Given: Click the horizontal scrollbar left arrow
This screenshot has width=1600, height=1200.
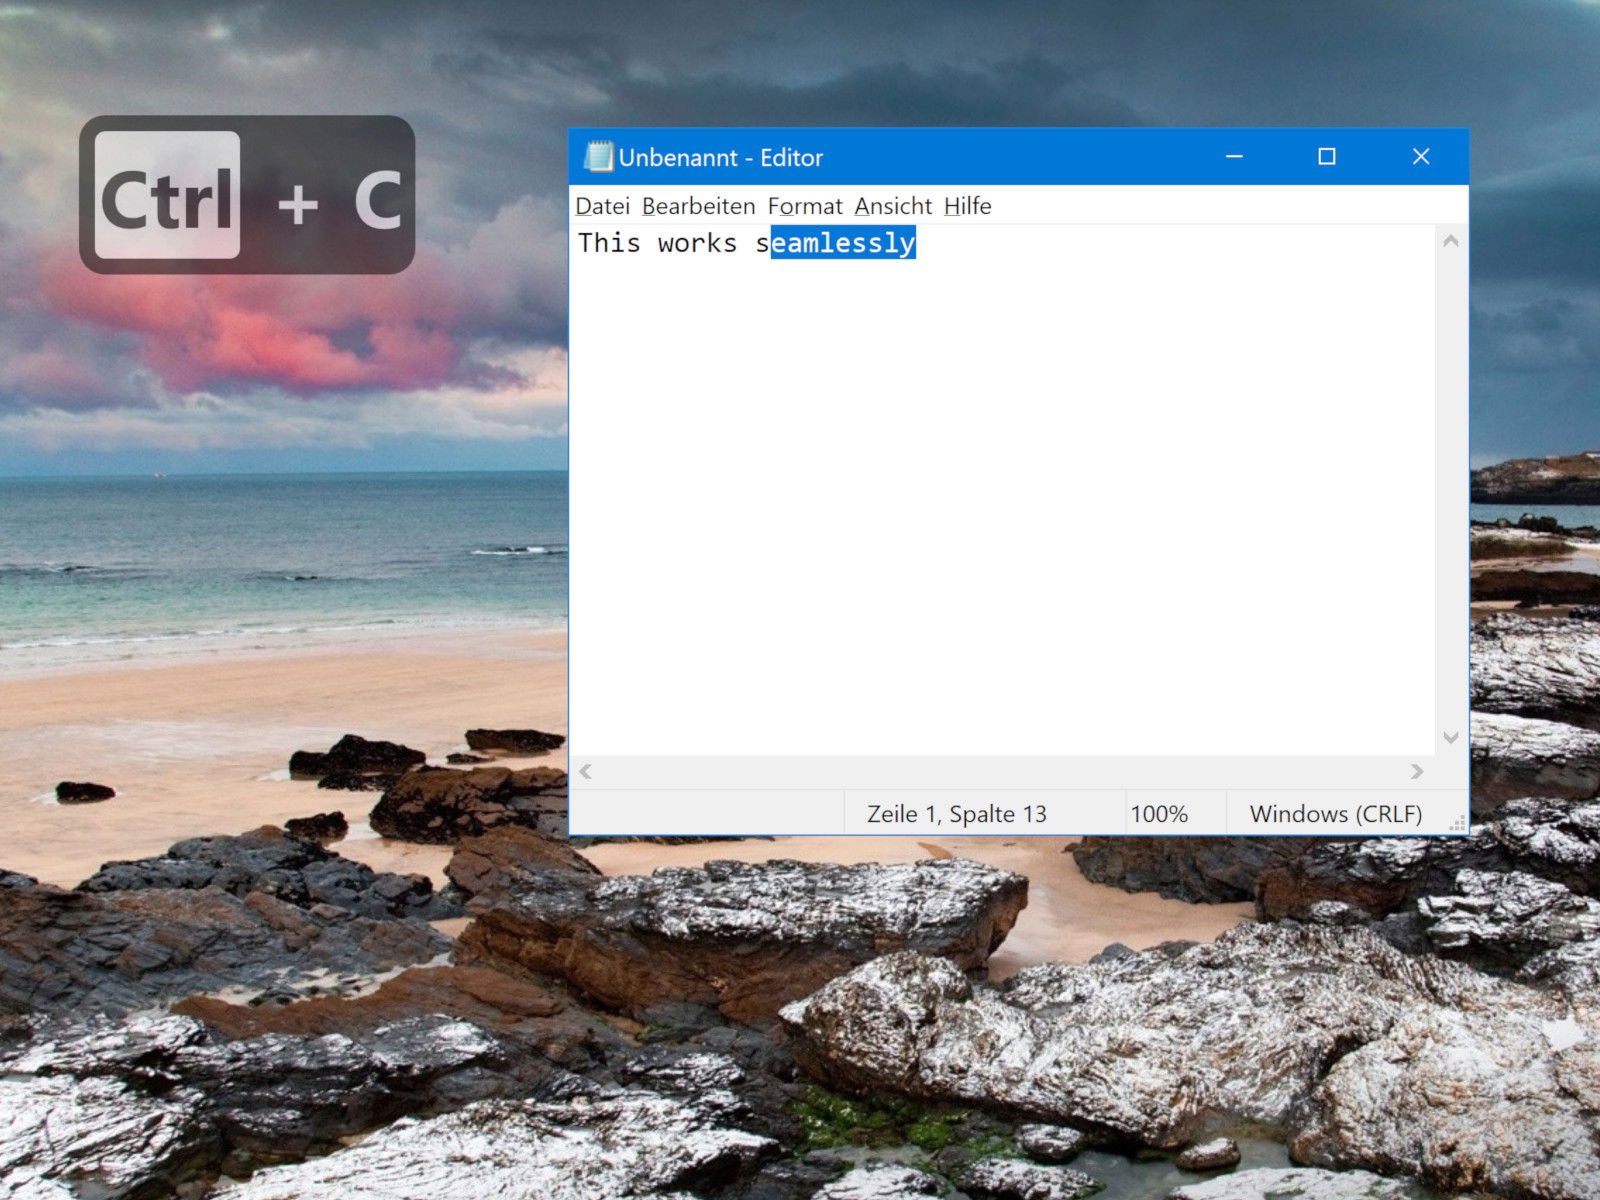Looking at the screenshot, I should [586, 771].
